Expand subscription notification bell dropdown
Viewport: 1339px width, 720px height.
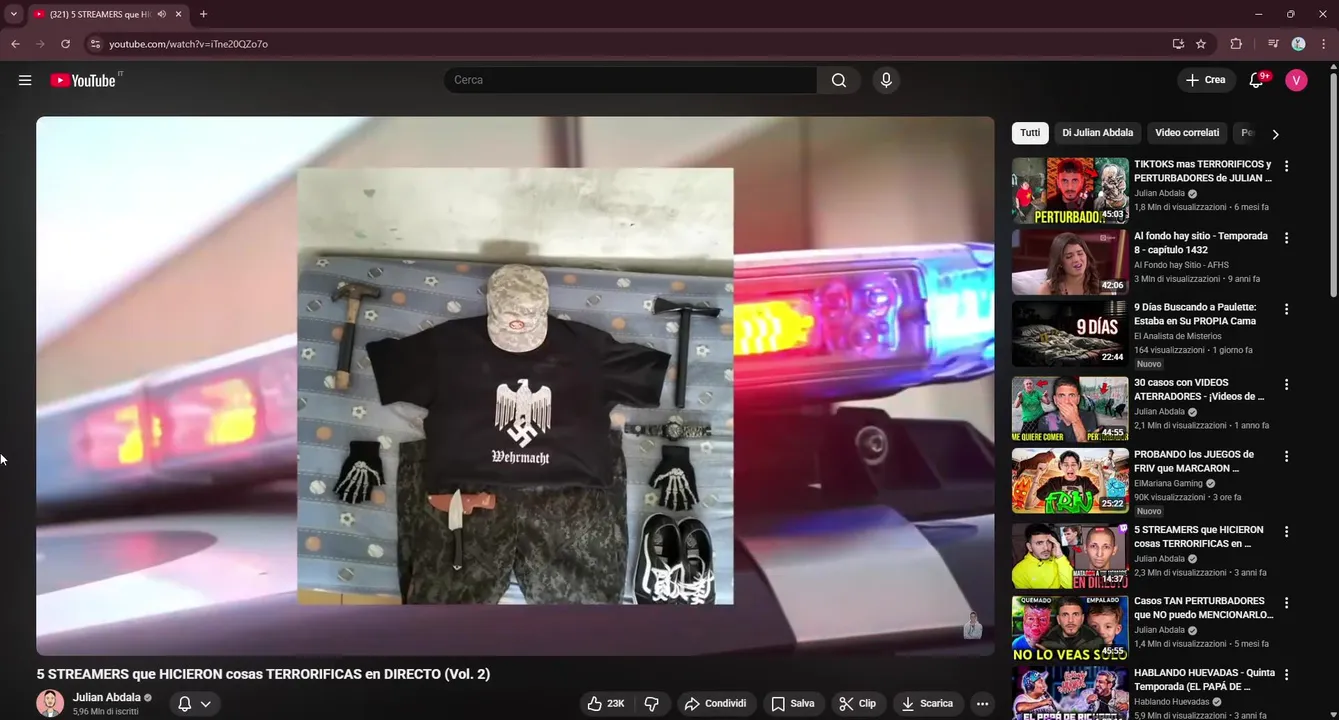pyautogui.click(x=194, y=704)
